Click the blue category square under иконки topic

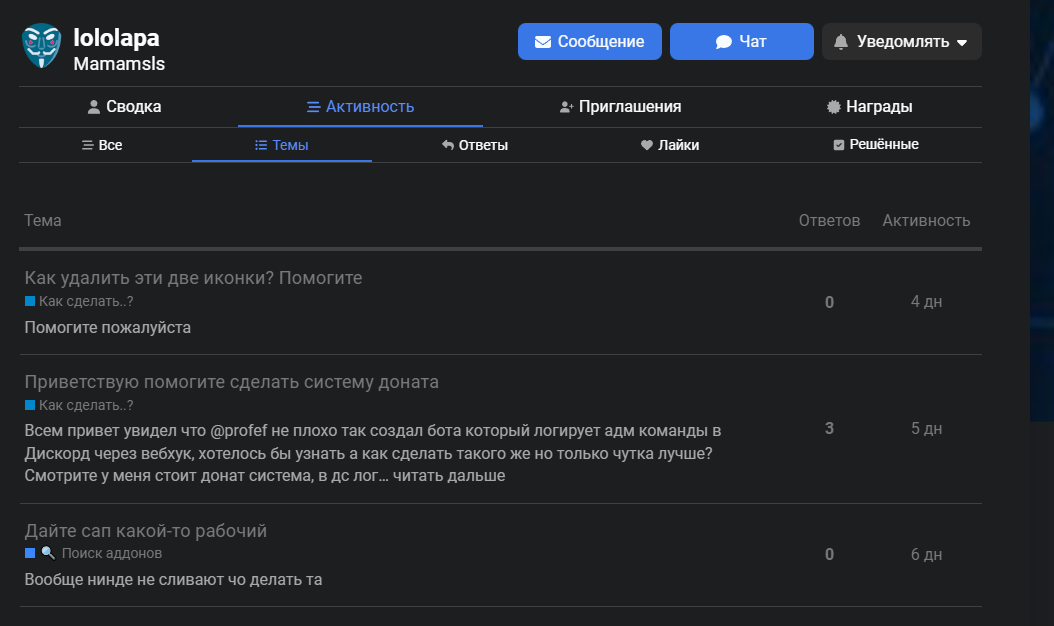(x=30, y=301)
